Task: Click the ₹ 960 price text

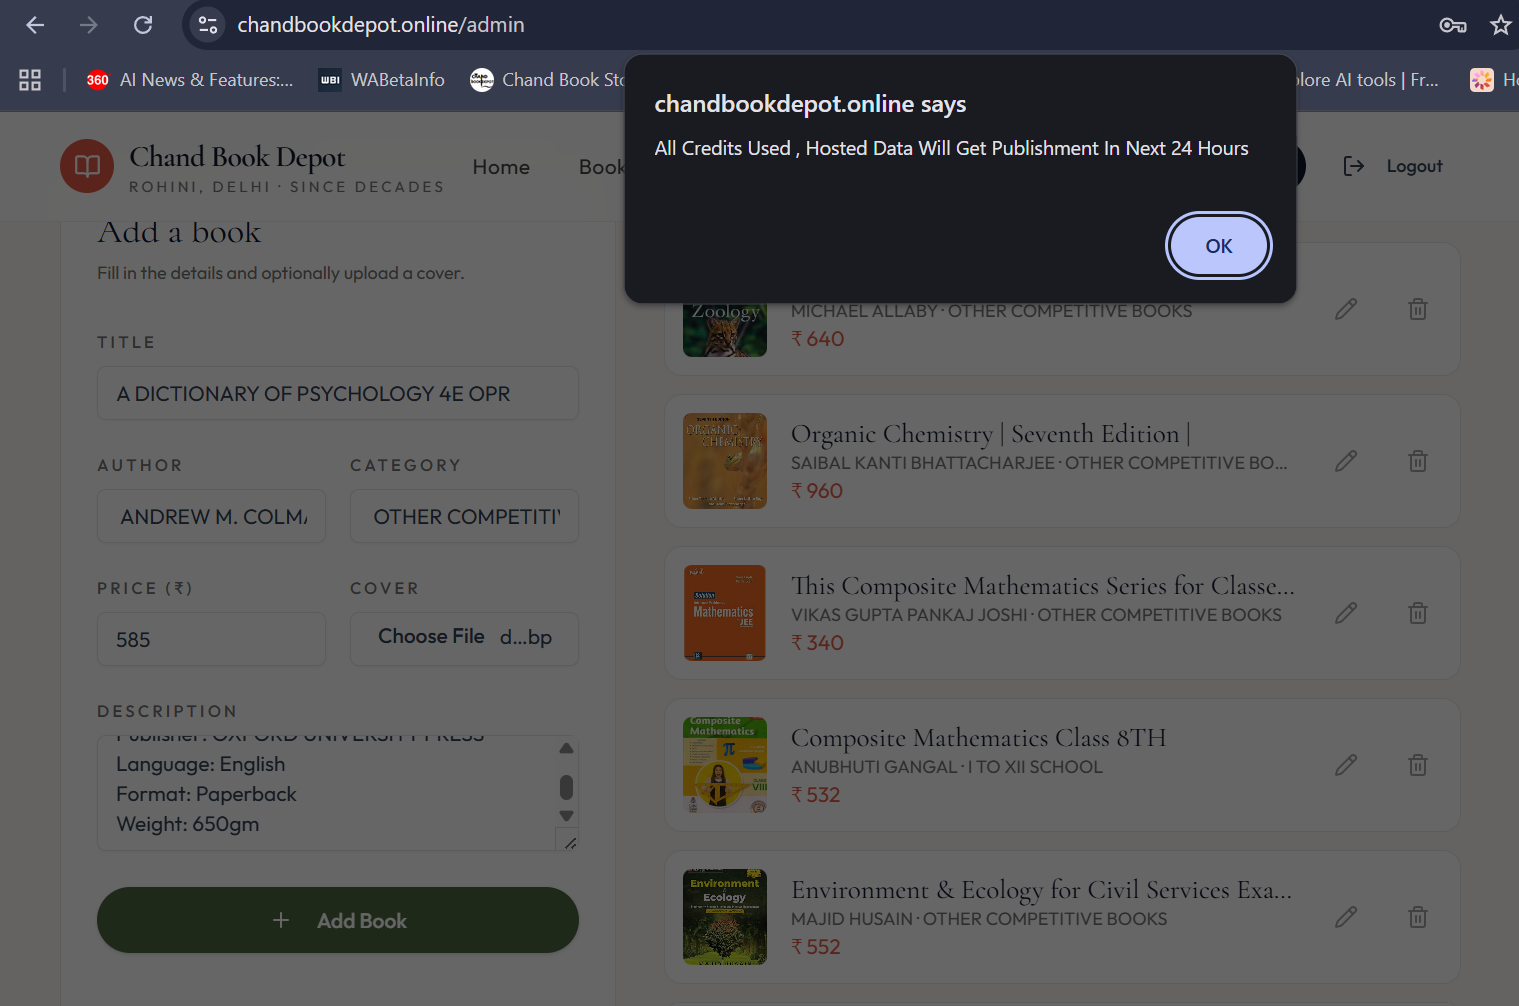Action: point(817,491)
